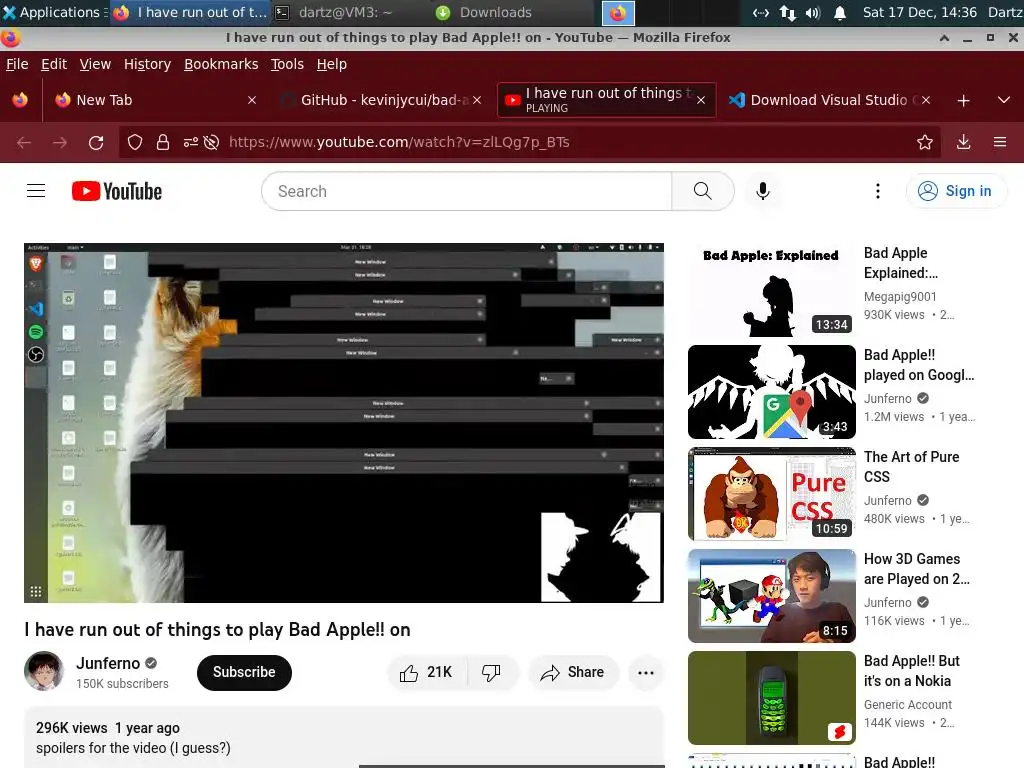Open the Edit menu
1024x768 pixels.
tap(54, 64)
